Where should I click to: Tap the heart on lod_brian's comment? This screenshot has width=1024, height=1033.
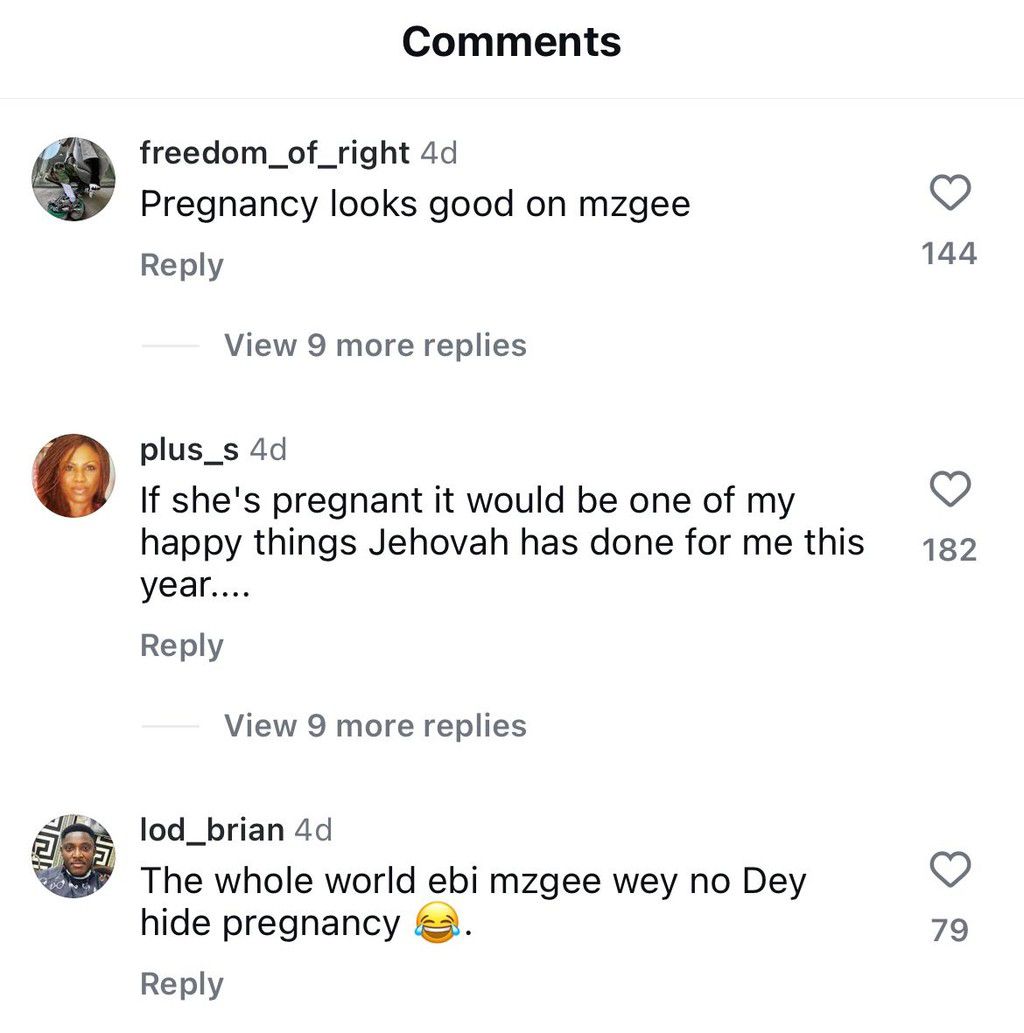pyautogui.click(x=950, y=869)
